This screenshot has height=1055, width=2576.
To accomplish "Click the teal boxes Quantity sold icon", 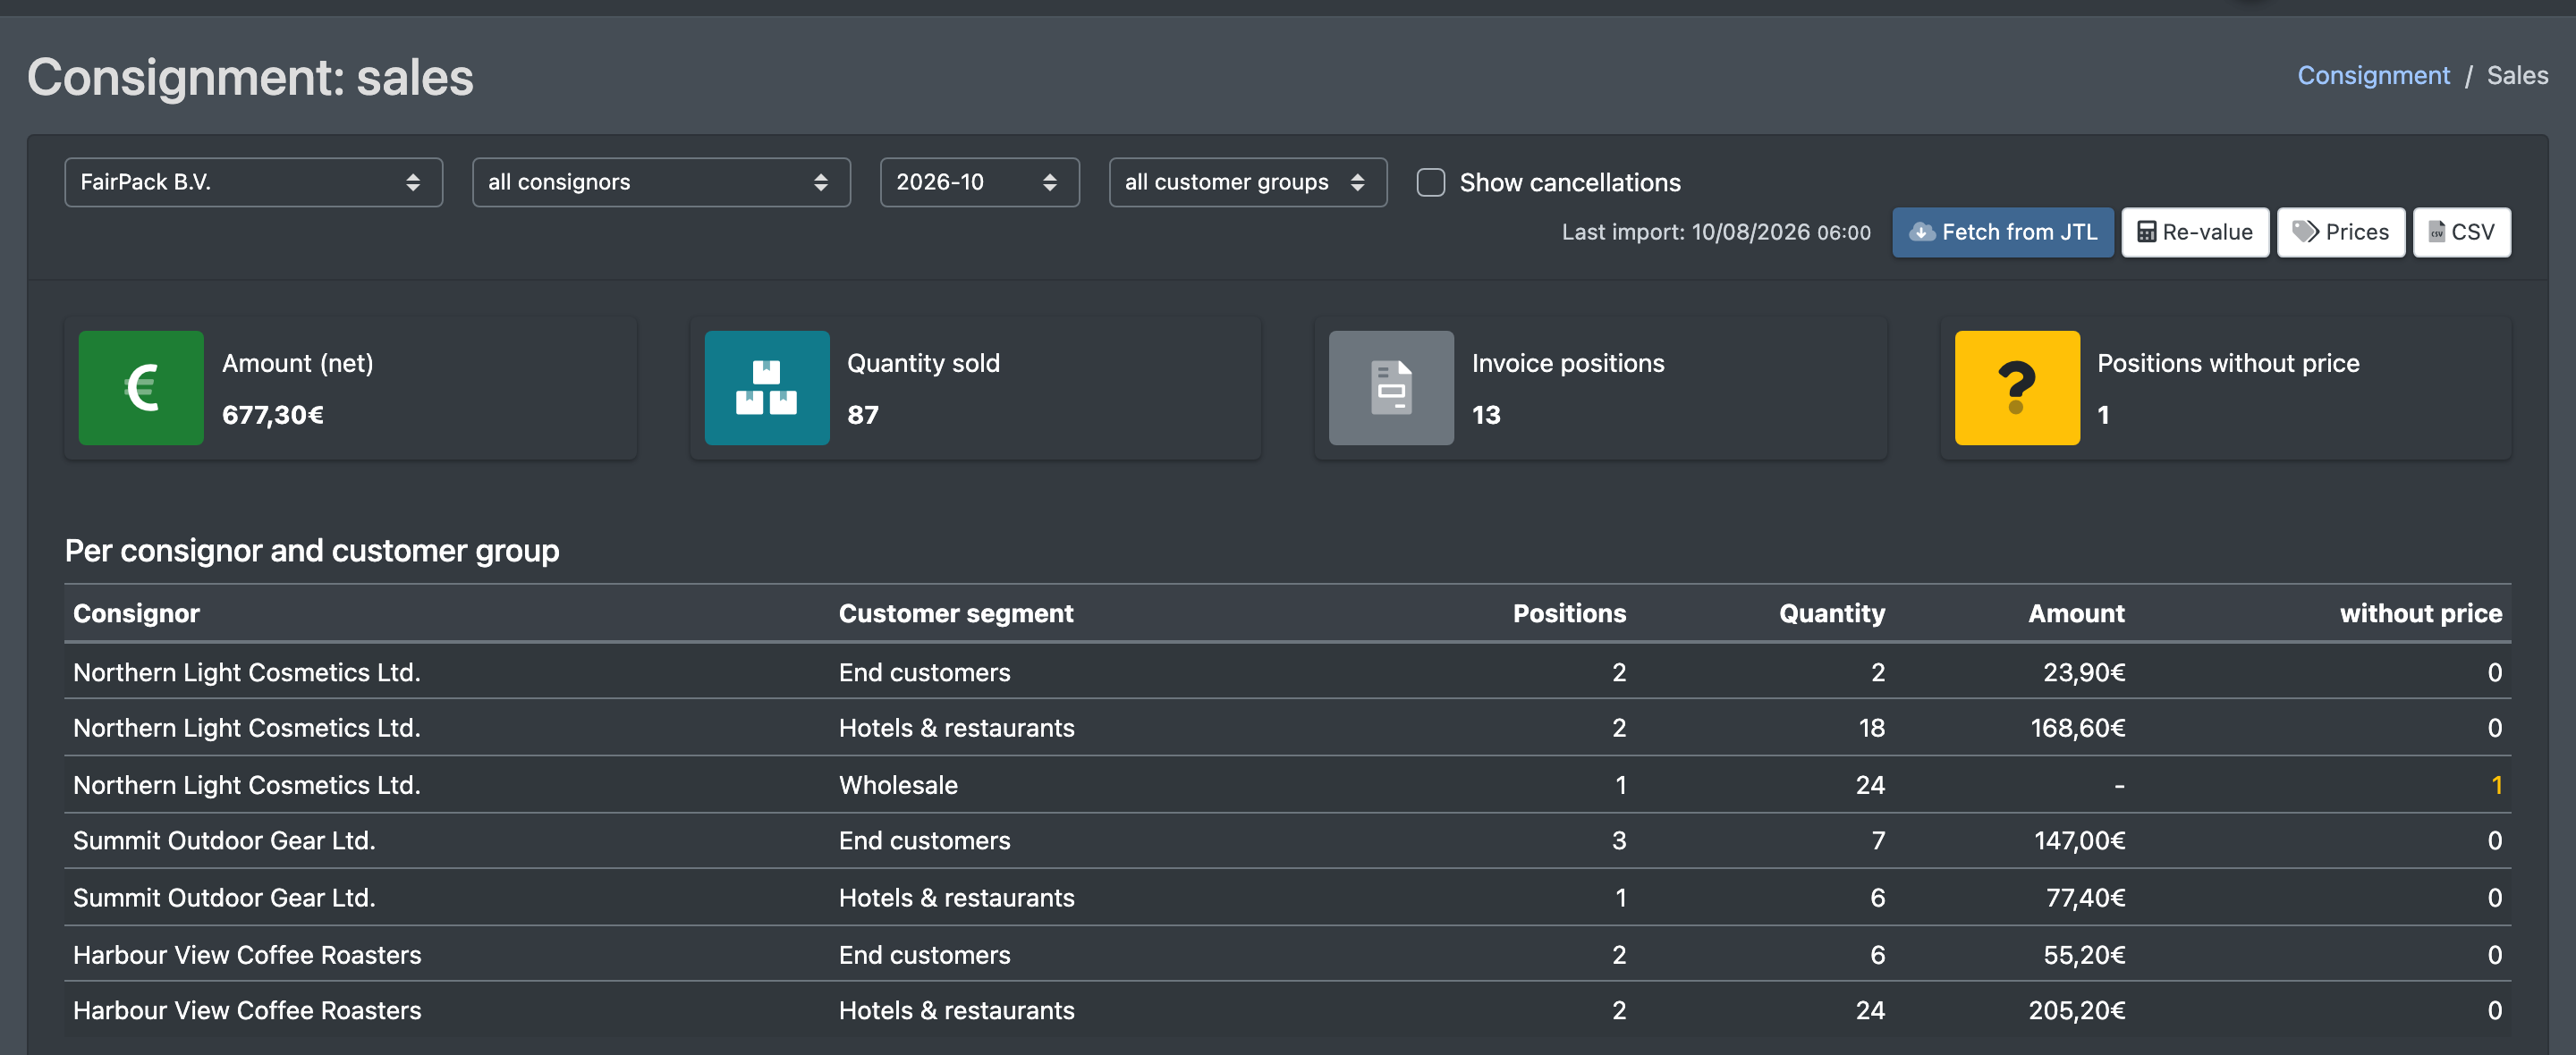I will 767,388.
